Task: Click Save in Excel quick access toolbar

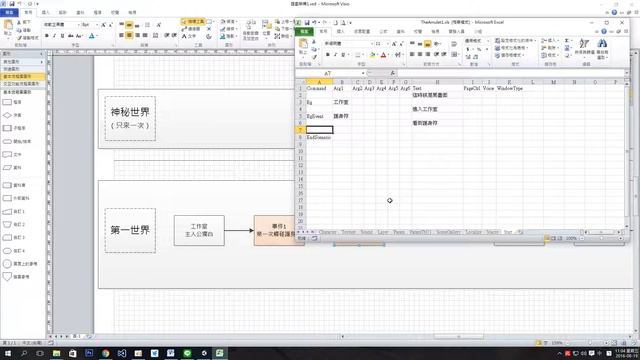Action: [x=307, y=22]
